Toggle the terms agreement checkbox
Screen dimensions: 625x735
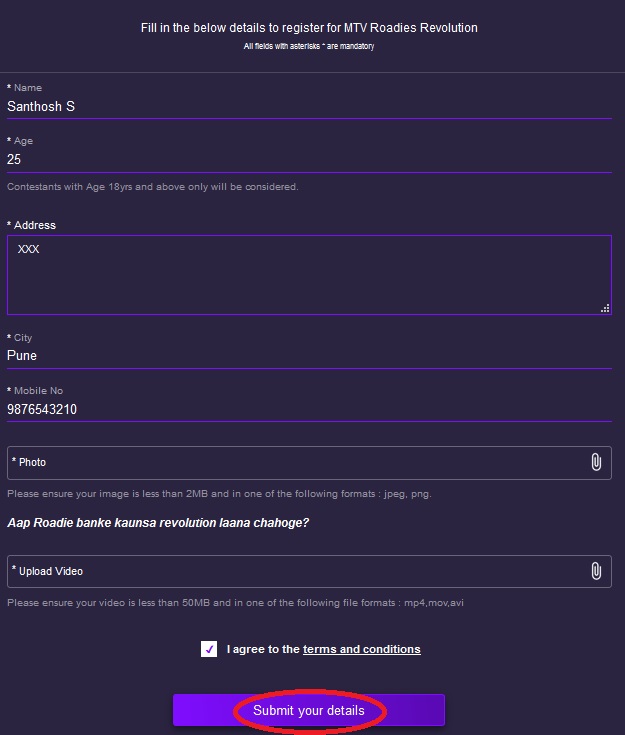pos(209,649)
